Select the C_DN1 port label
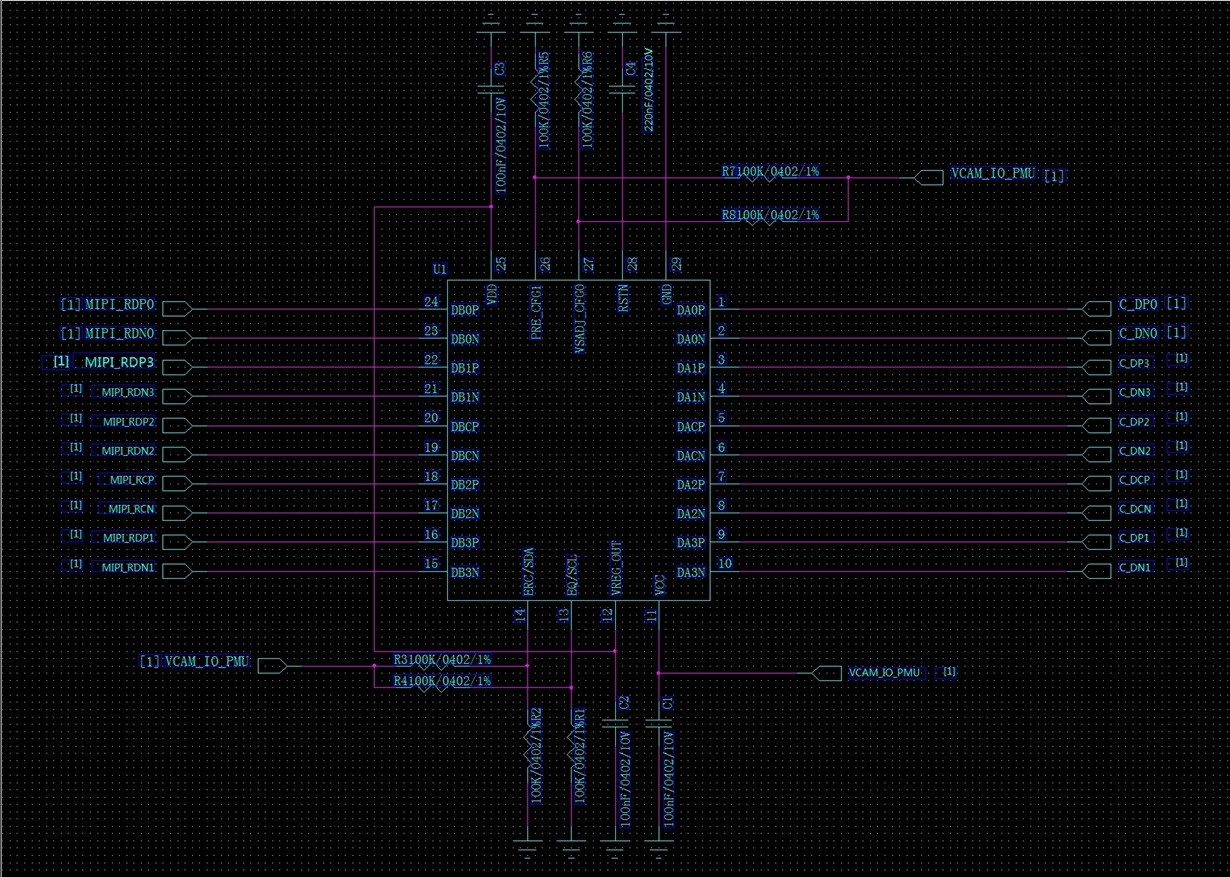The height and width of the screenshot is (877, 1230). point(1135,567)
